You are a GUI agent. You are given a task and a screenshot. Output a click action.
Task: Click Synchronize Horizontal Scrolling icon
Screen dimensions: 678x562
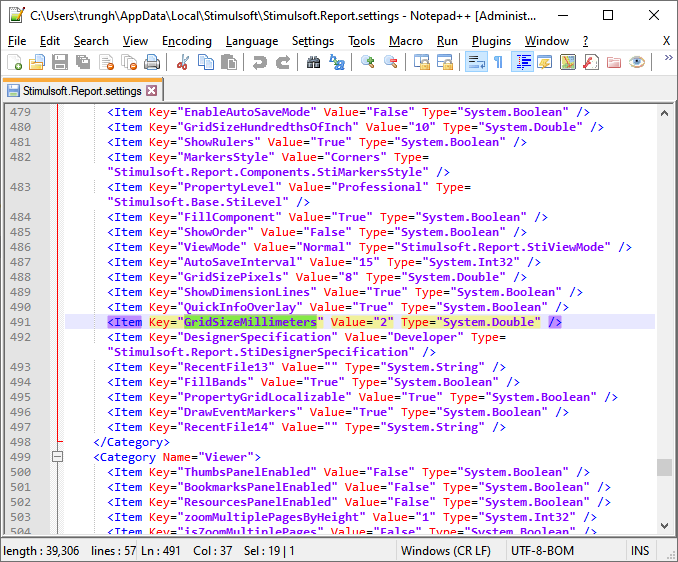[x=445, y=62]
